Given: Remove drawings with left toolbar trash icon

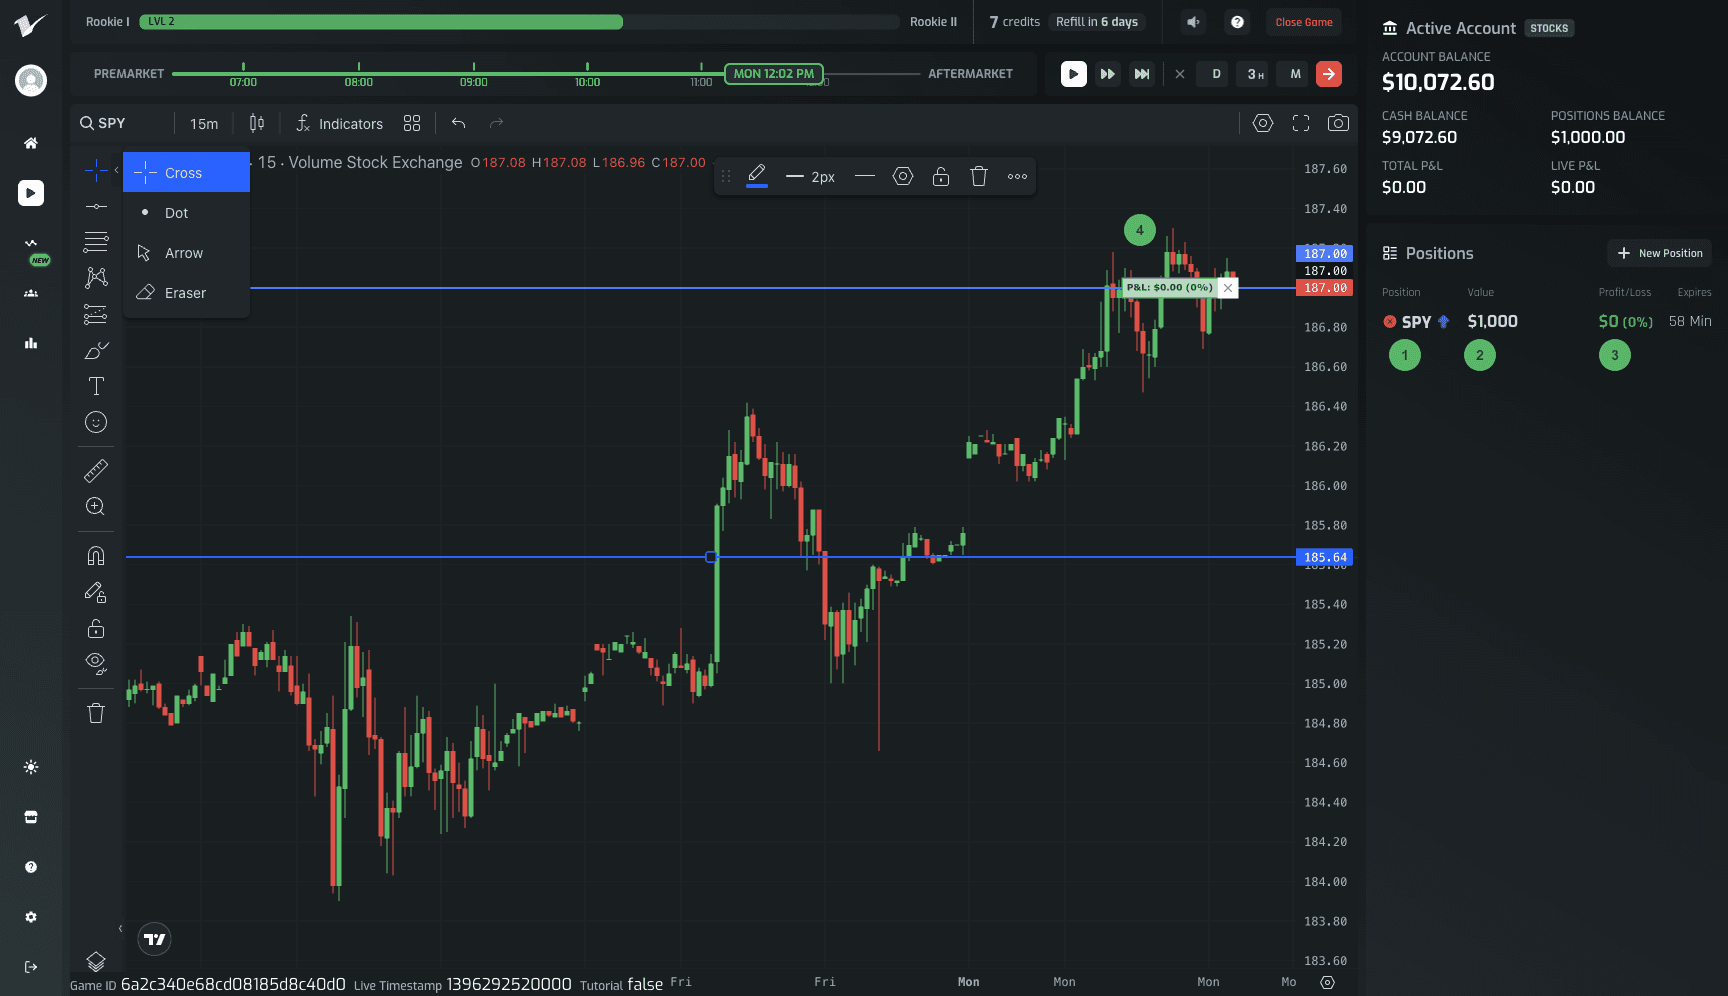Looking at the screenshot, I should click(96, 713).
